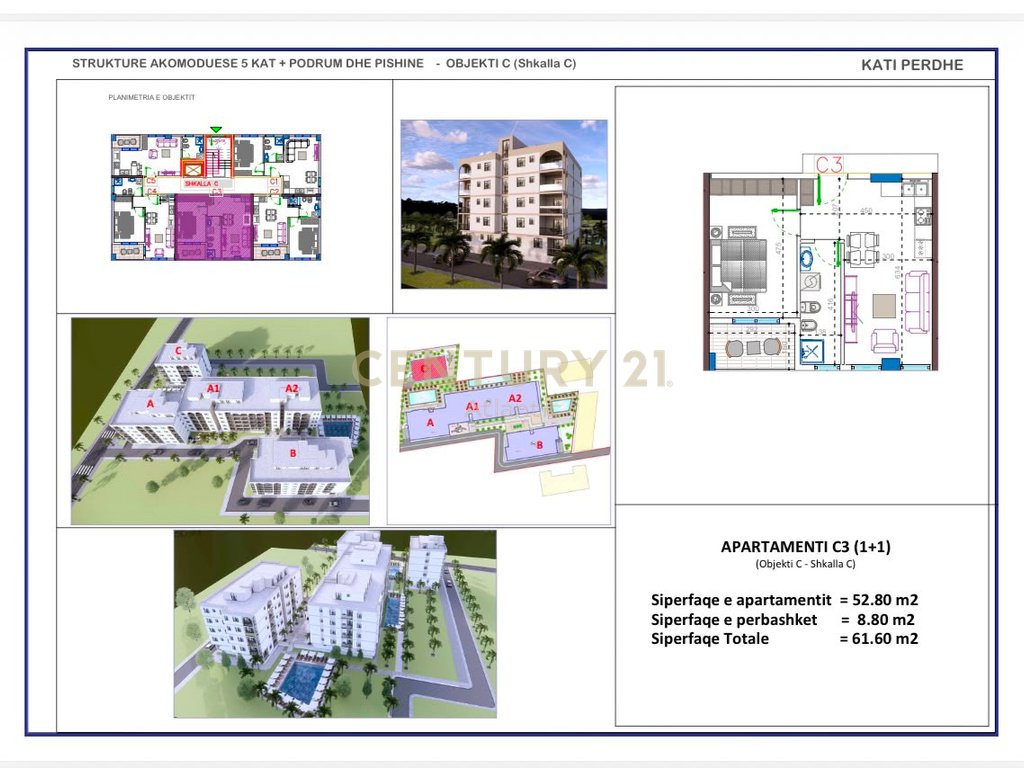Click the "B" building label in aerial render

click(293, 453)
